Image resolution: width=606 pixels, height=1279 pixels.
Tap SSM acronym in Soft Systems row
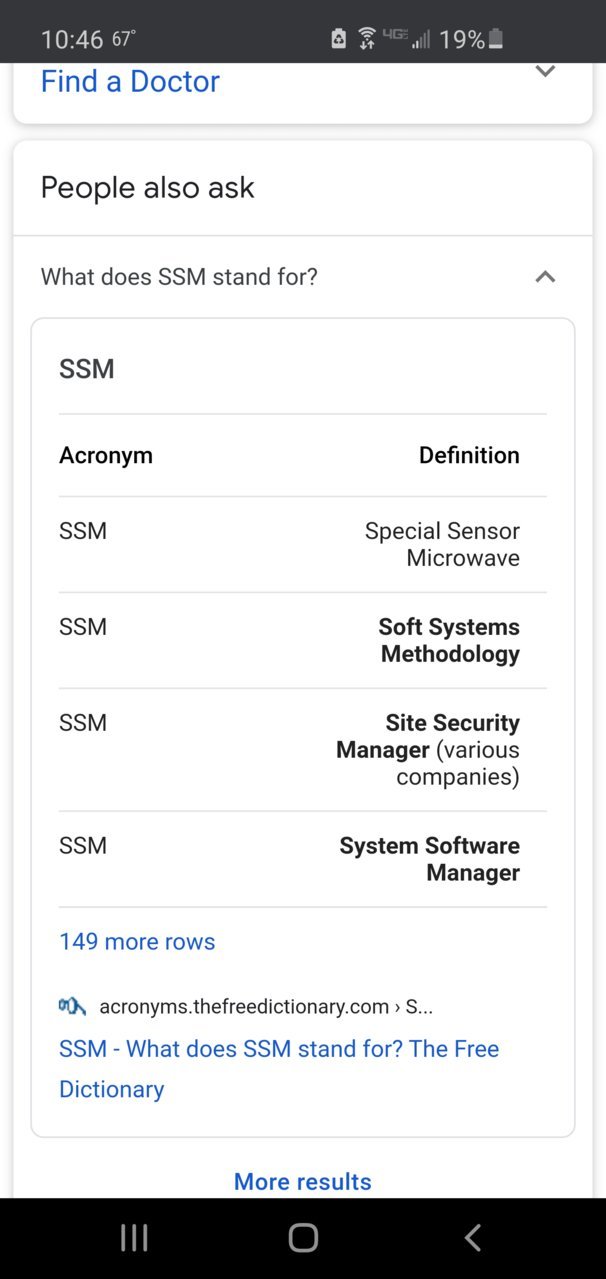[83, 627]
